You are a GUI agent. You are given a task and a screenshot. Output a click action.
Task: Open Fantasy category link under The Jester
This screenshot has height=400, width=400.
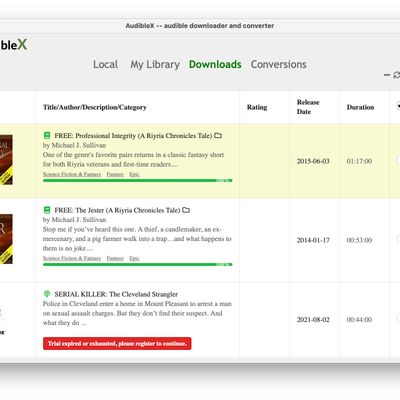[x=115, y=258]
